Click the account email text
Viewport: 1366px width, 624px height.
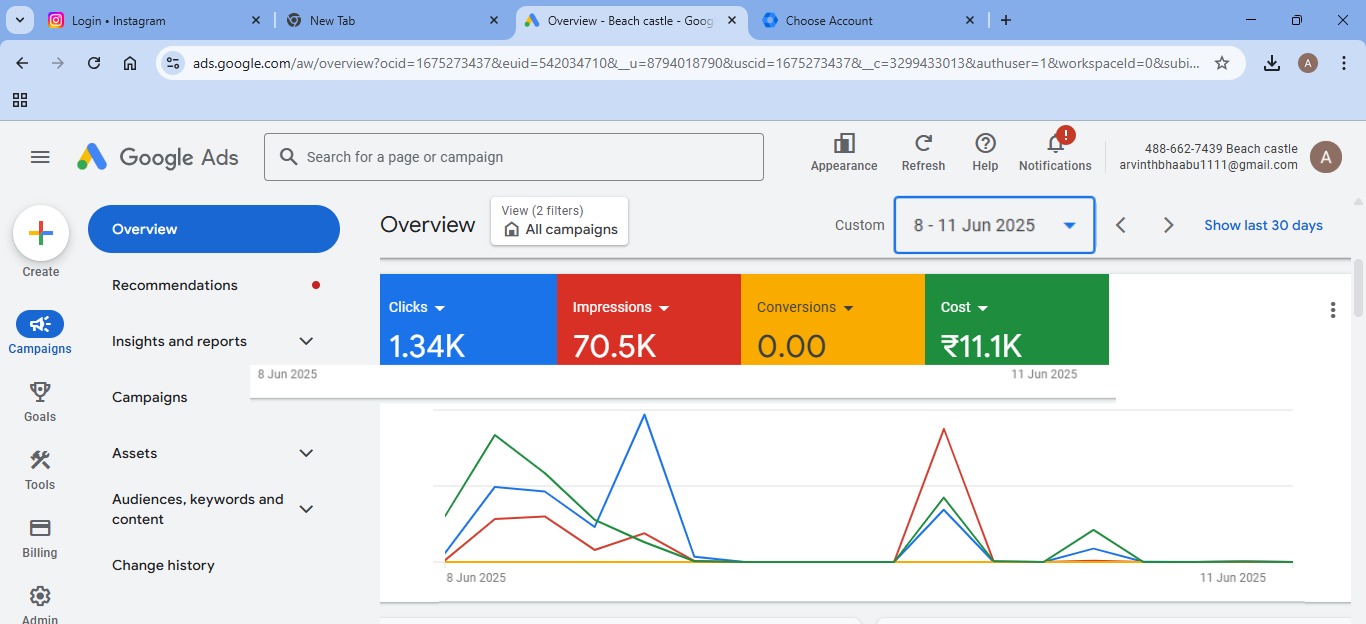pyautogui.click(x=1208, y=166)
